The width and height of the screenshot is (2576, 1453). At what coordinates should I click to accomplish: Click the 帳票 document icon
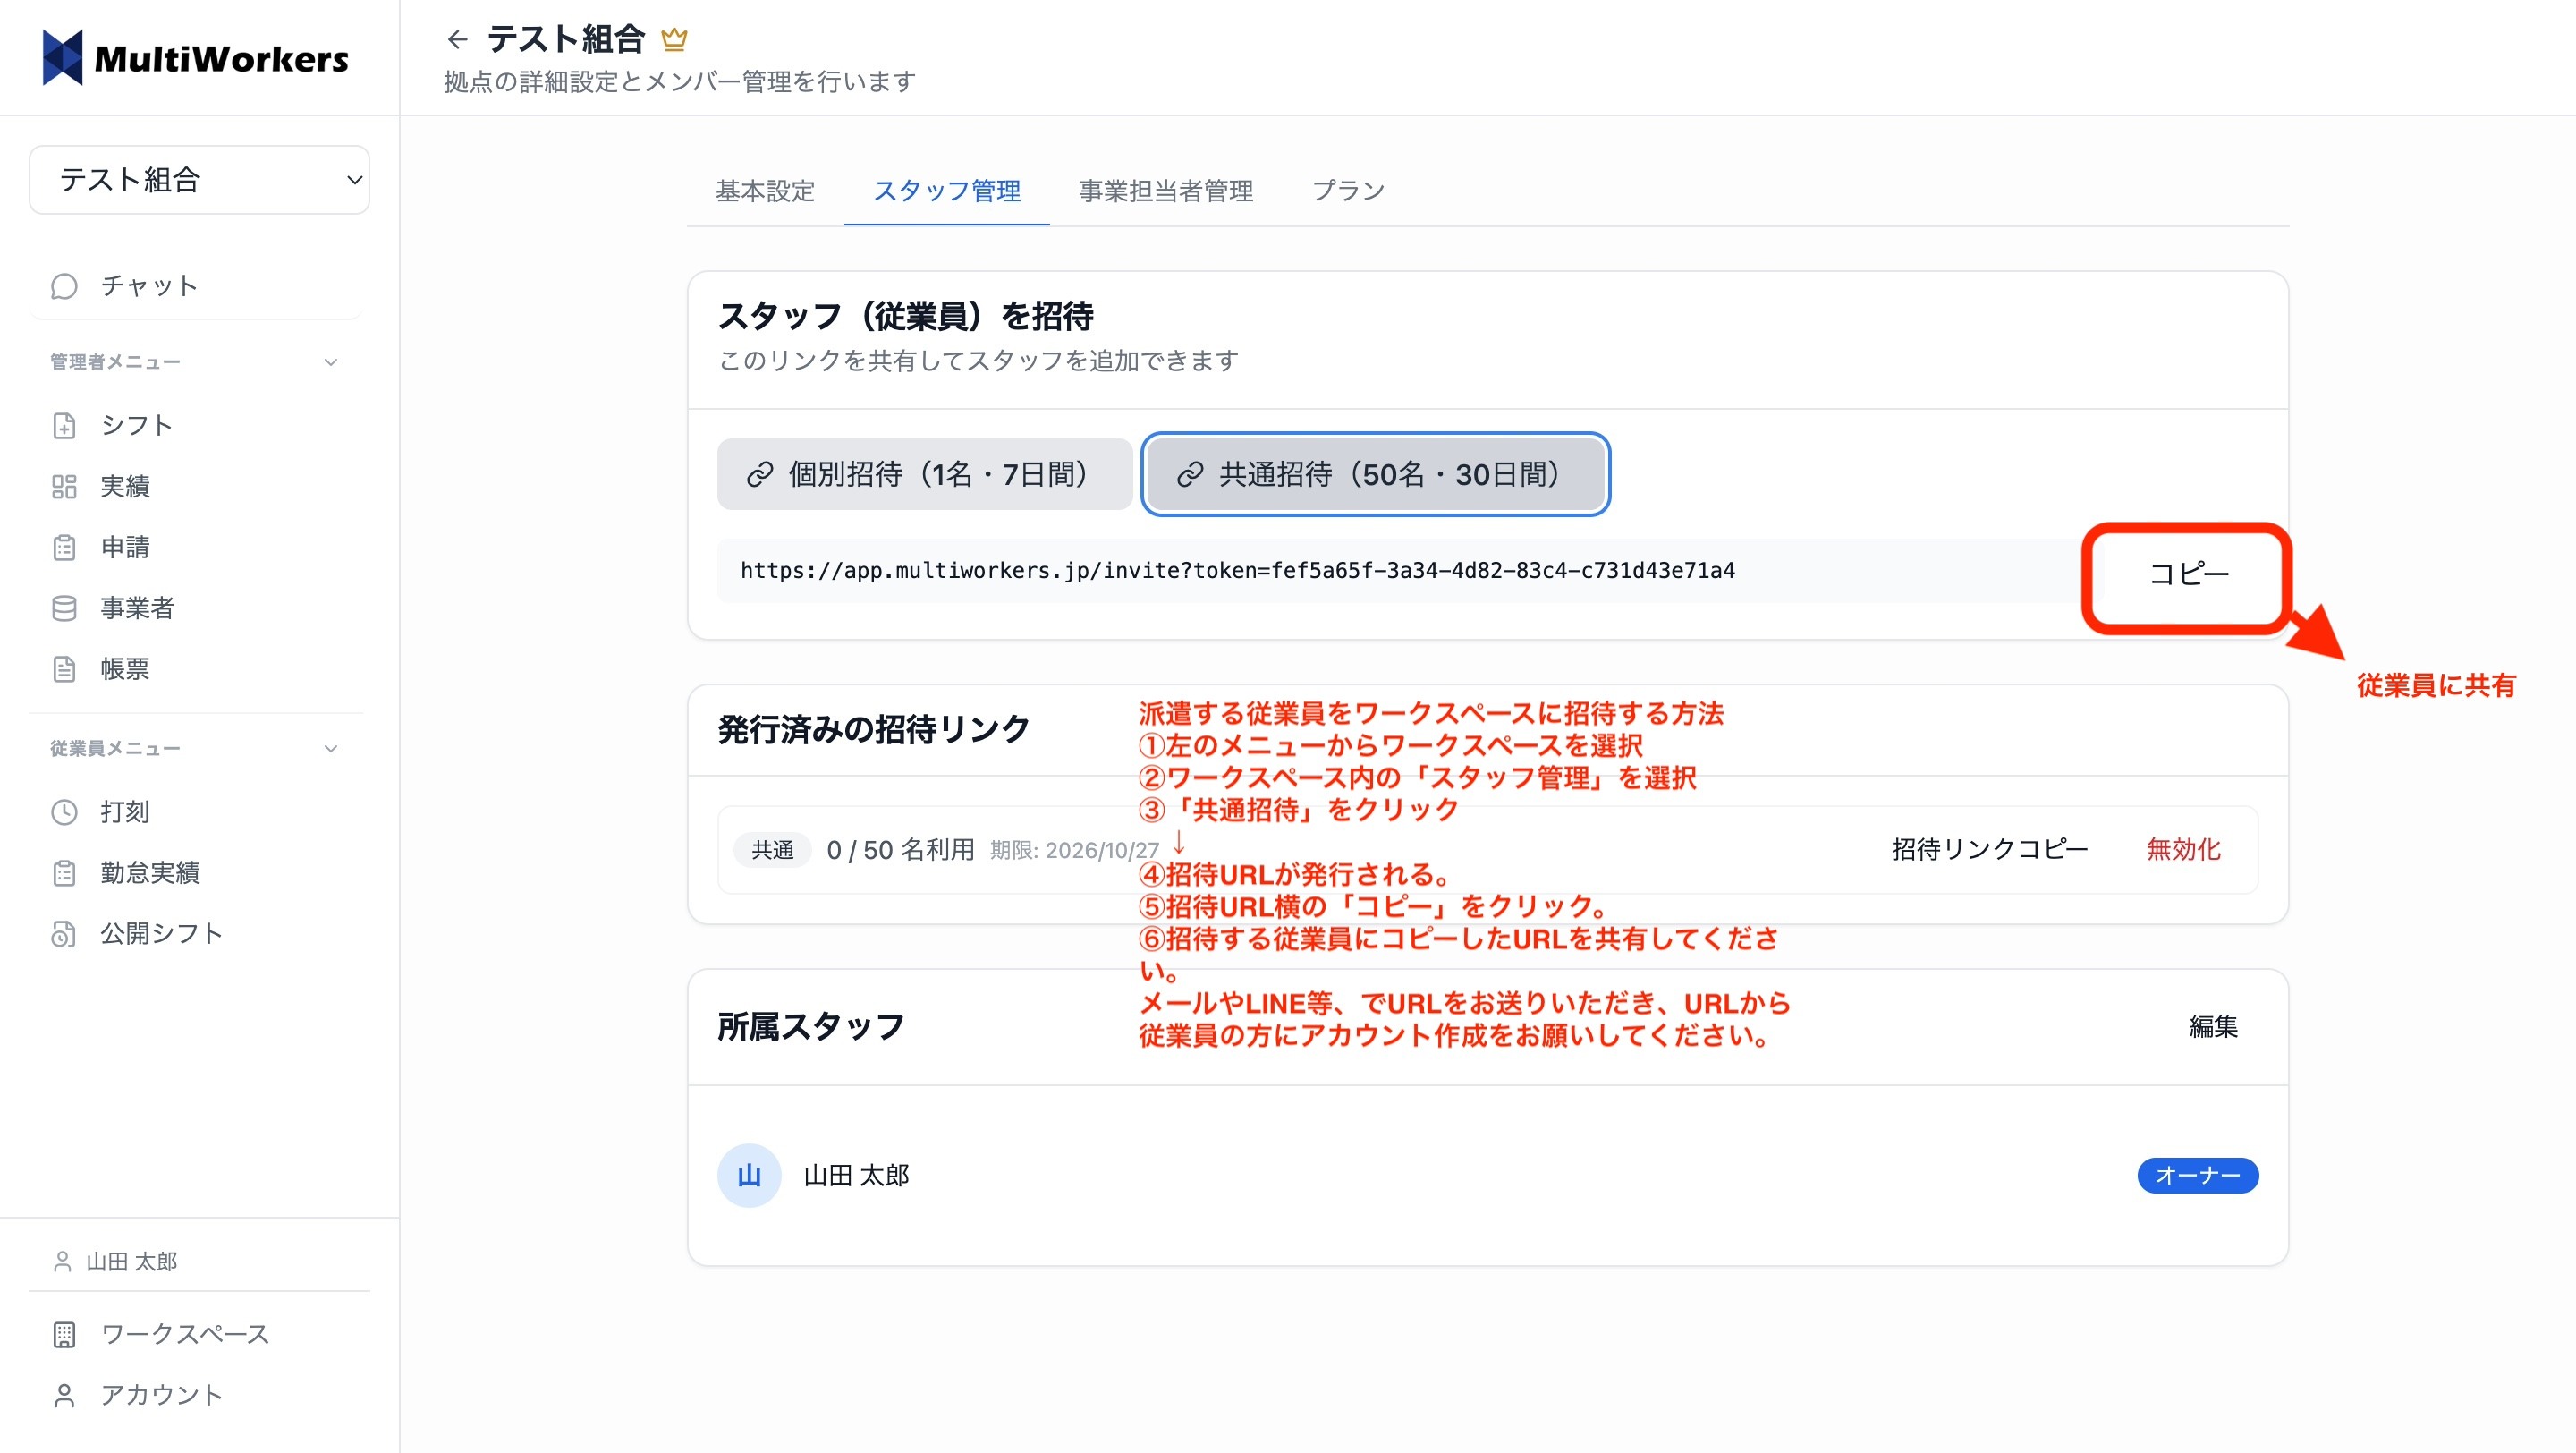pos(64,669)
